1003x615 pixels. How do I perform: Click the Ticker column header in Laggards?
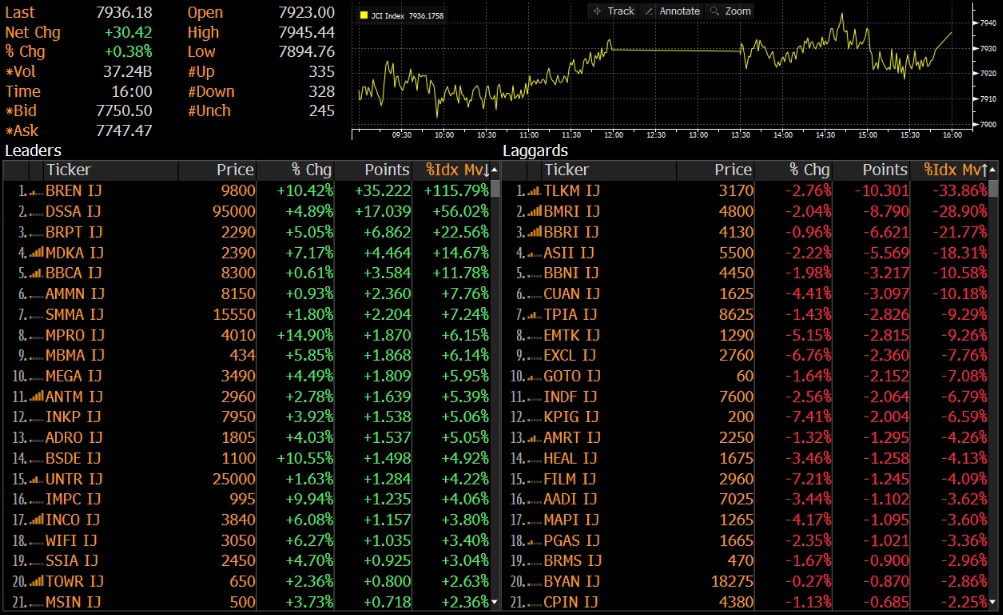point(567,170)
